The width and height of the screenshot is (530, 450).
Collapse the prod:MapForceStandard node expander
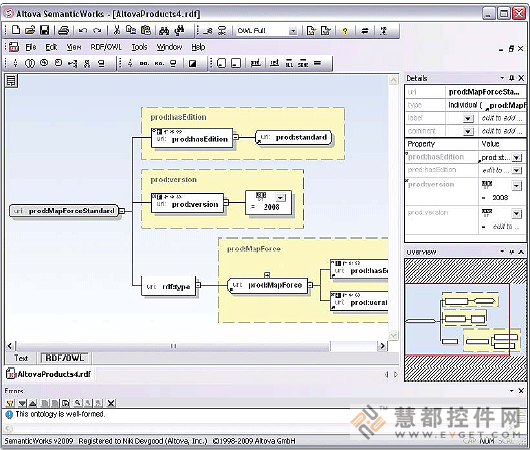tap(122, 211)
